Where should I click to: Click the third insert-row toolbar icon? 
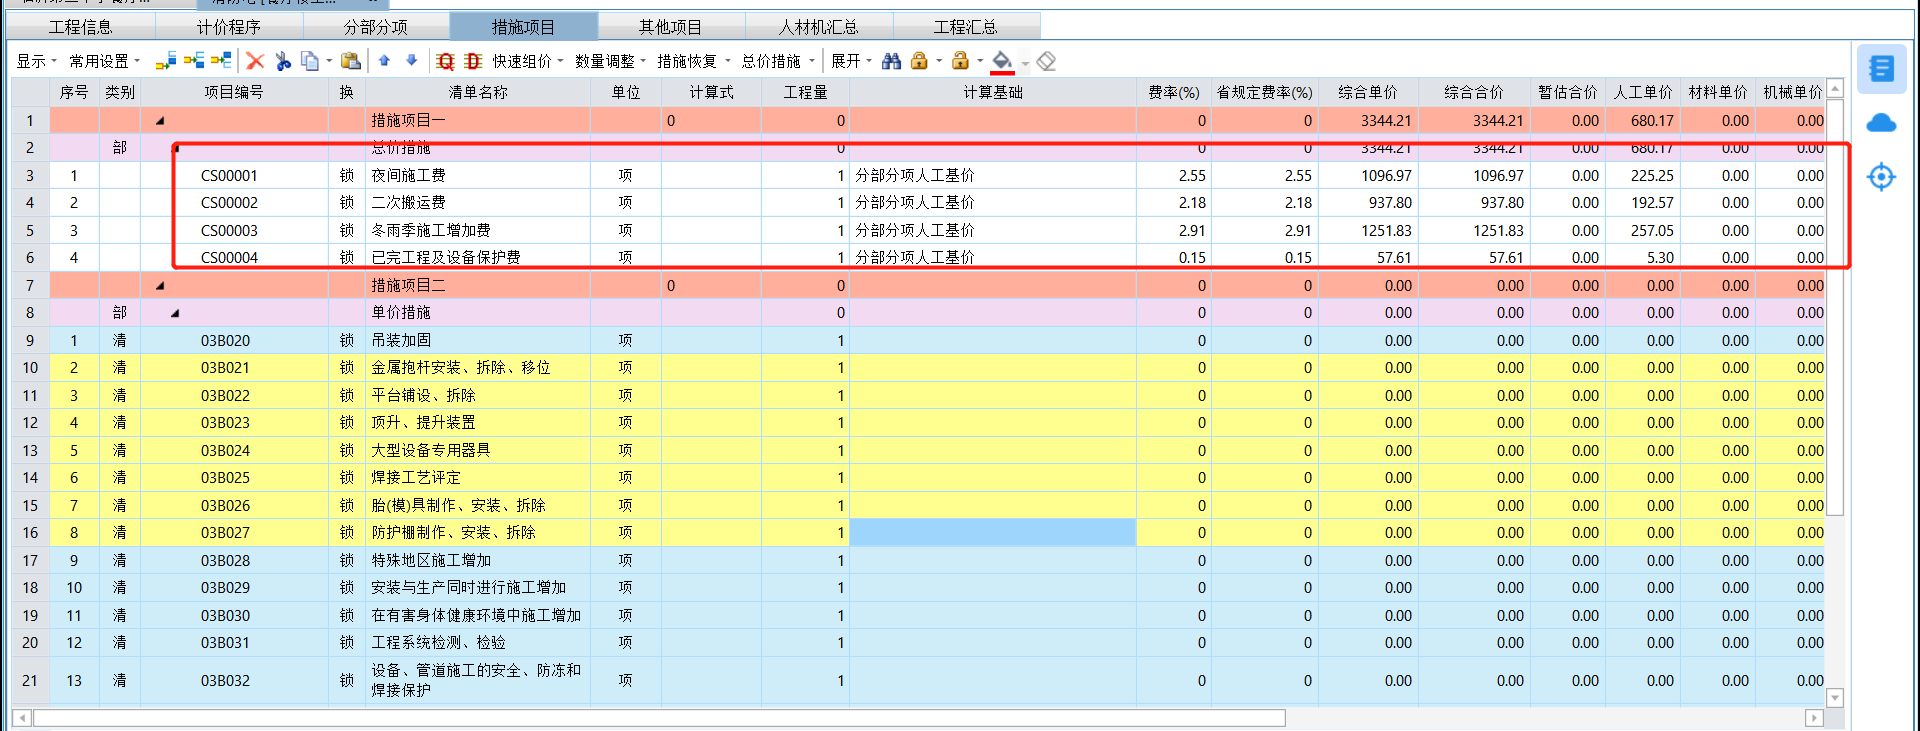tap(221, 61)
